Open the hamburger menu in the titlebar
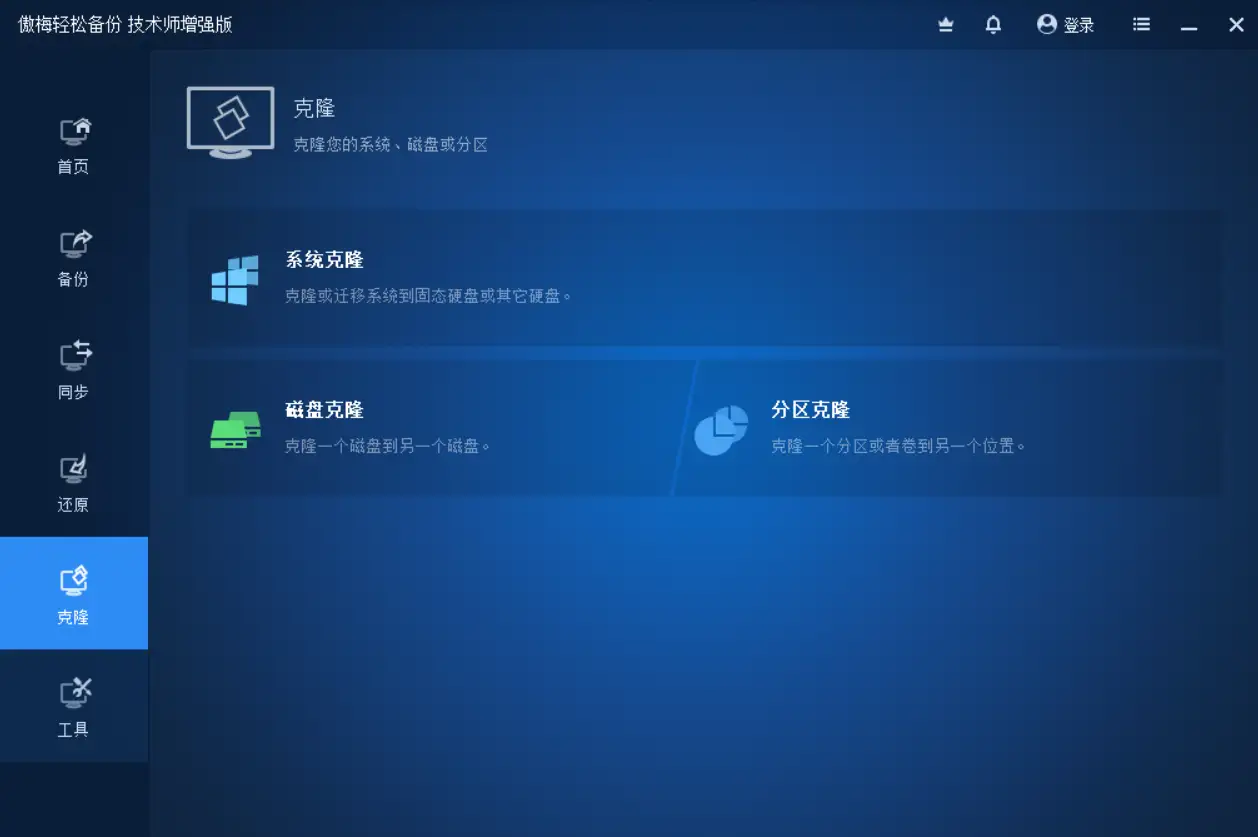This screenshot has height=837, width=1258. click(1141, 24)
